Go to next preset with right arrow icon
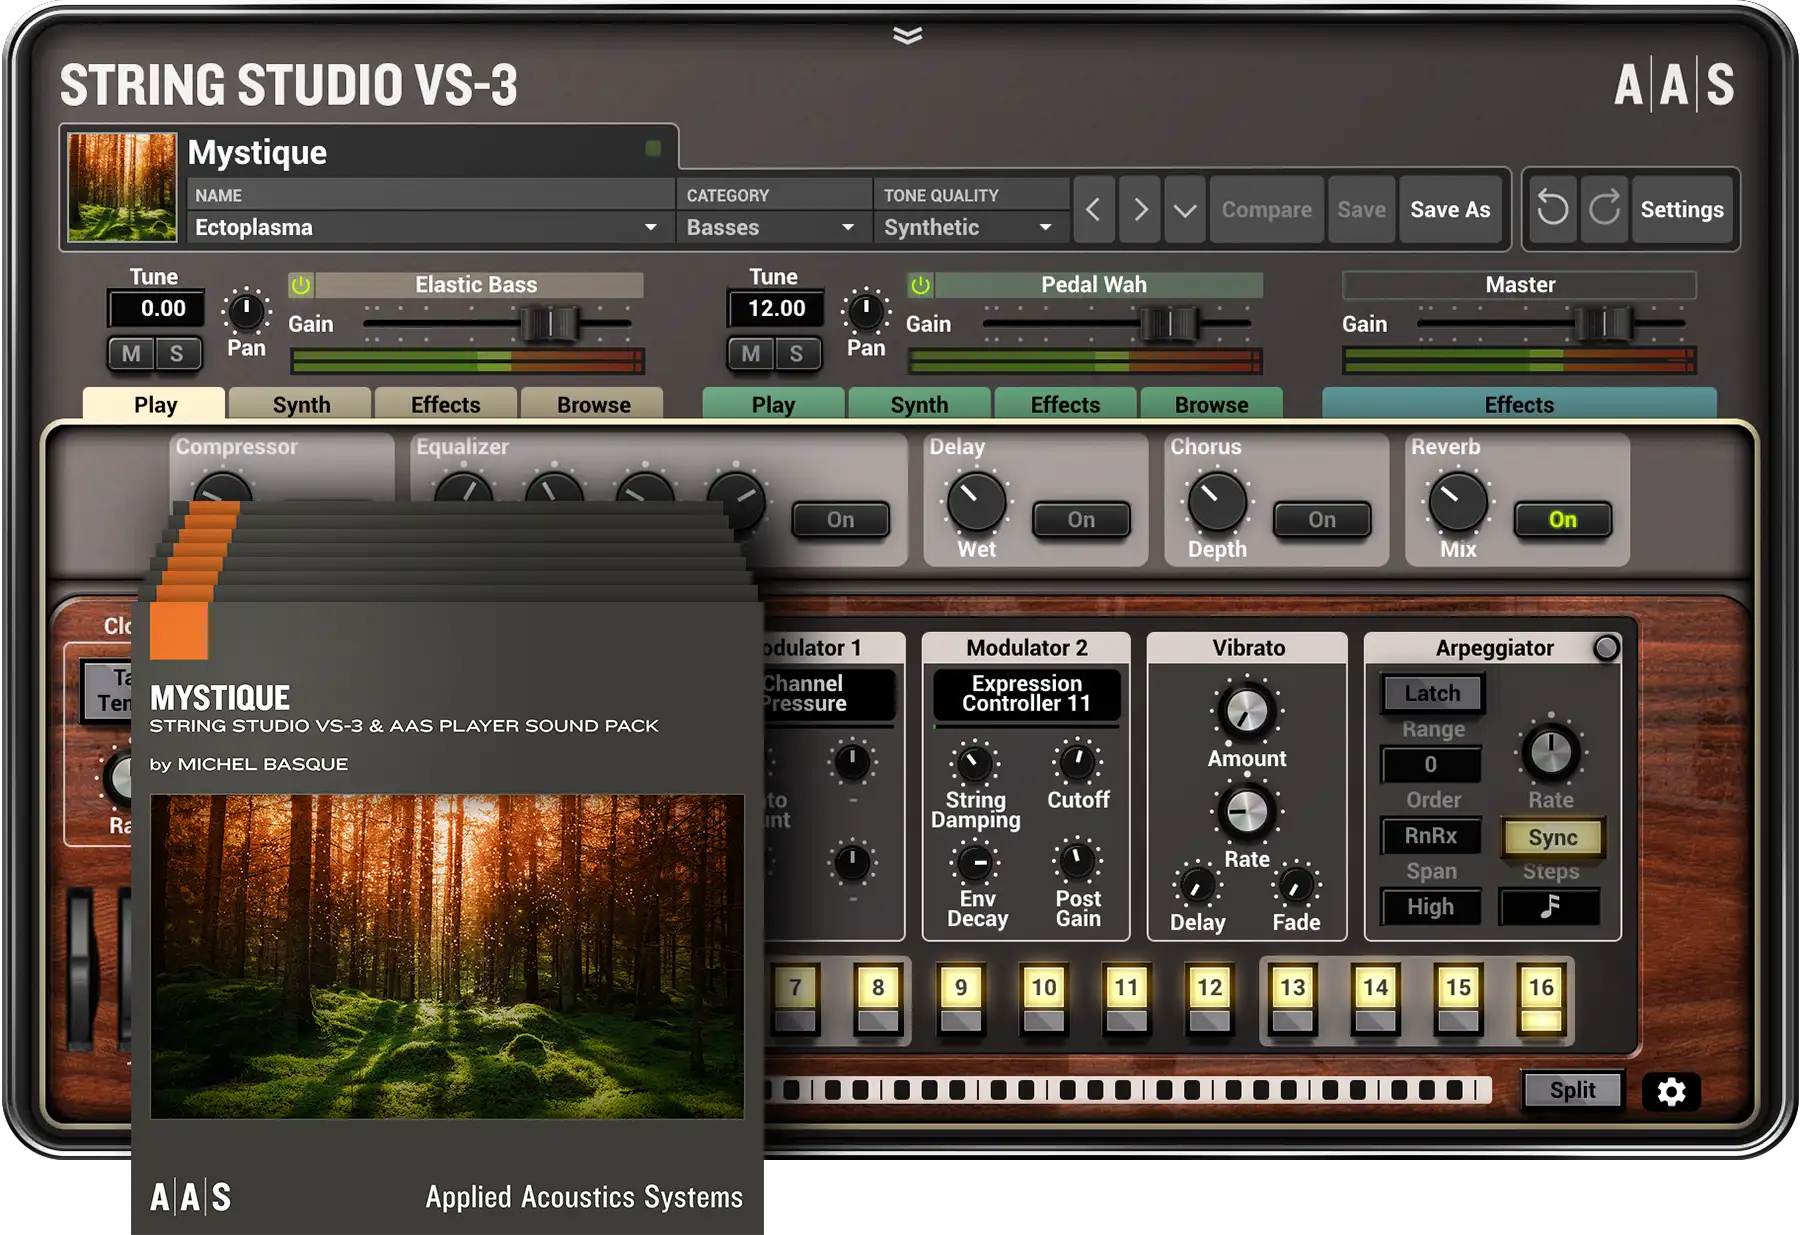Image resolution: width=1800 pixels, height=1235 pixels. [x=1139, y=209]
